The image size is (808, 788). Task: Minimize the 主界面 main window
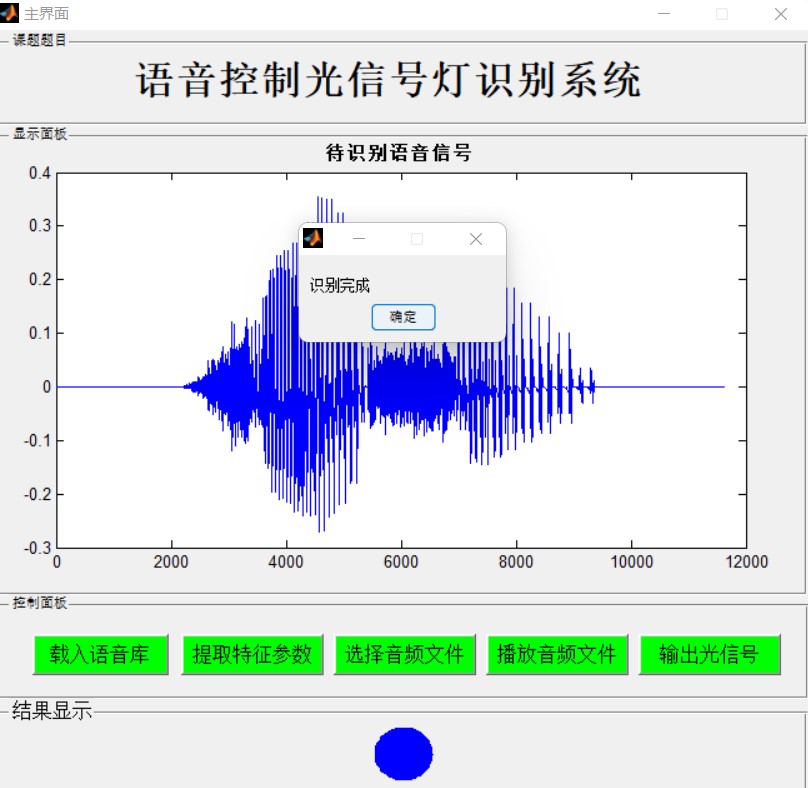click(x=664, y=13)
